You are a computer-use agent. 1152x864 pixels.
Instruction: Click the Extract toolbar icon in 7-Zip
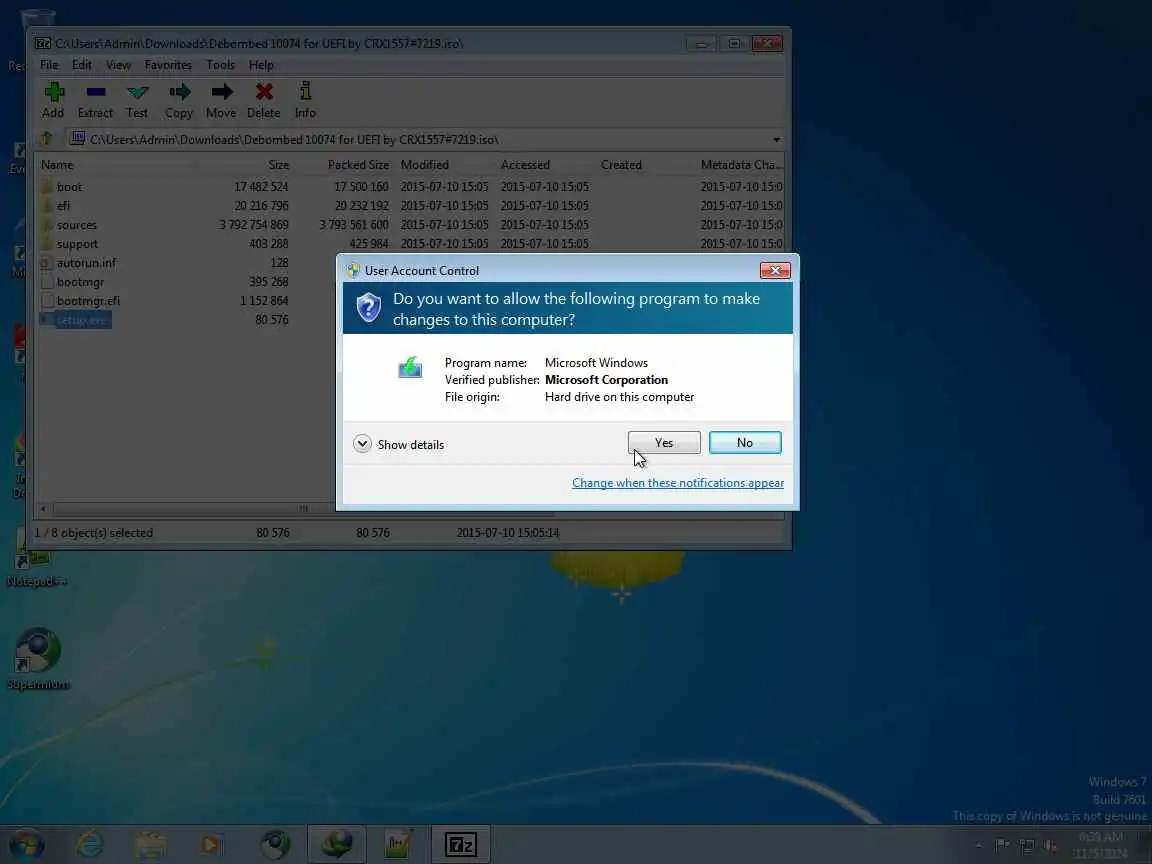[x=96, y=93]
